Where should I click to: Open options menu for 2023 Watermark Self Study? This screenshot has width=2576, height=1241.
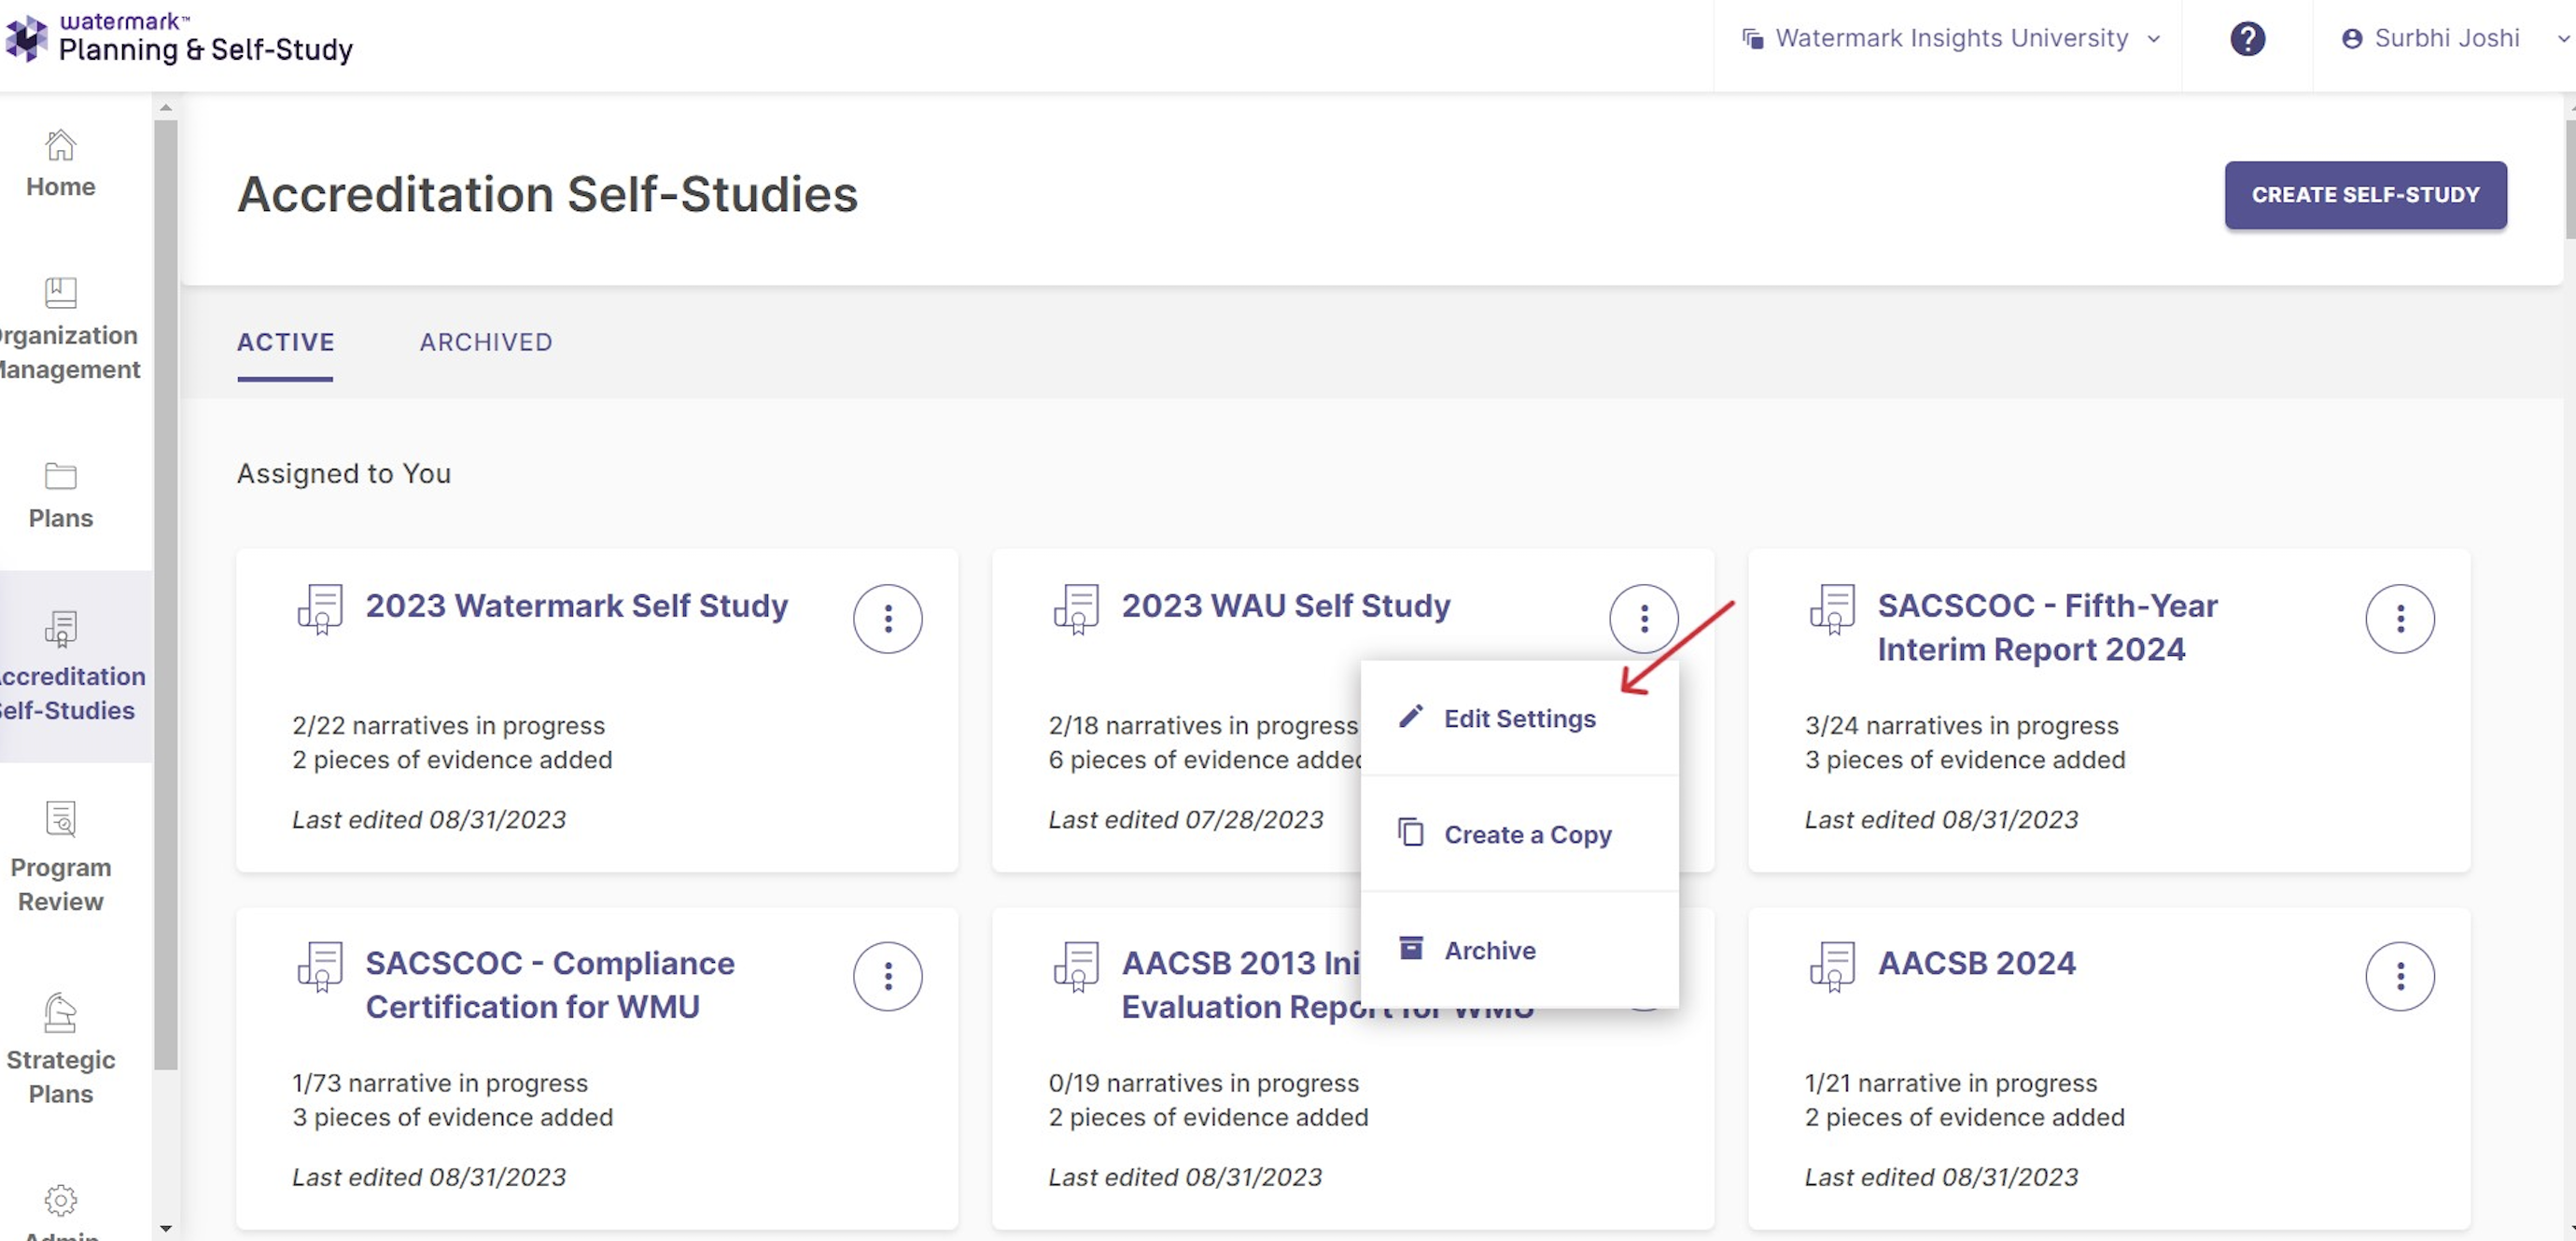[x=887, y=618]
